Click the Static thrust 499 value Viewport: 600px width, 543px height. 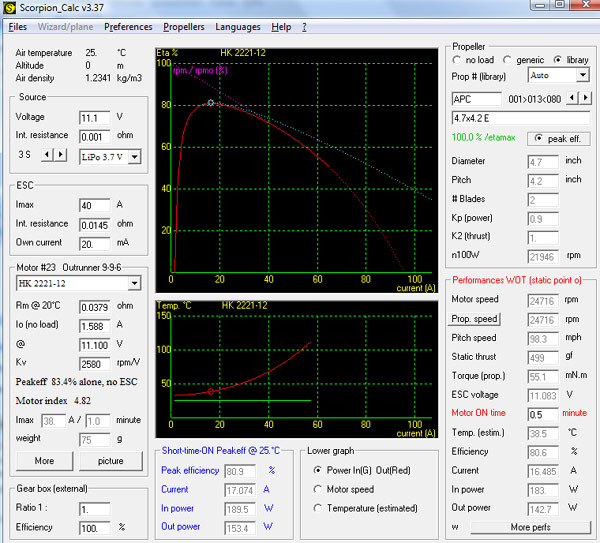(543, 358)
